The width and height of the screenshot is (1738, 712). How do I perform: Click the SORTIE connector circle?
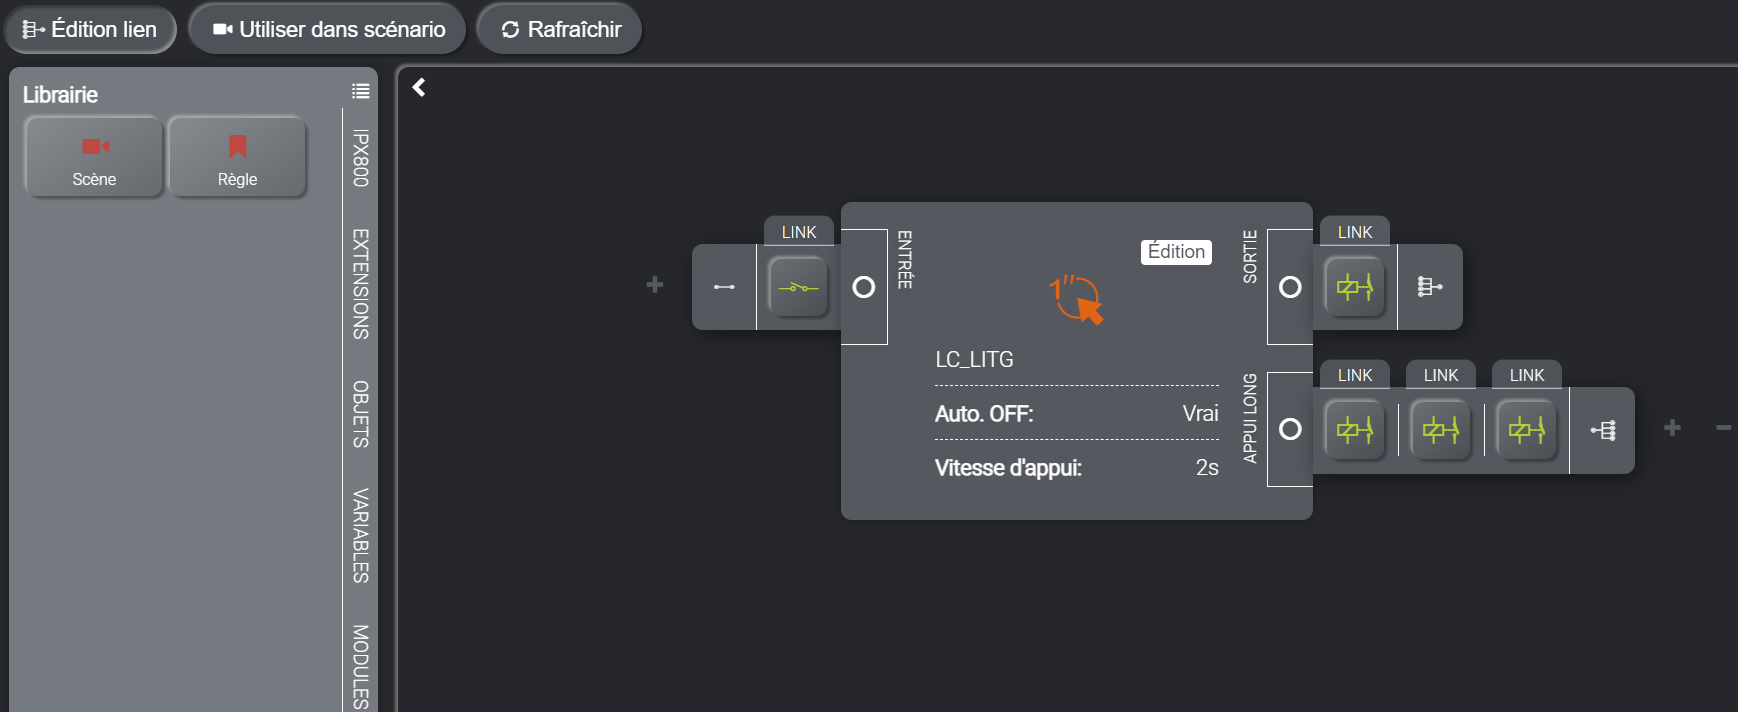1290,288
